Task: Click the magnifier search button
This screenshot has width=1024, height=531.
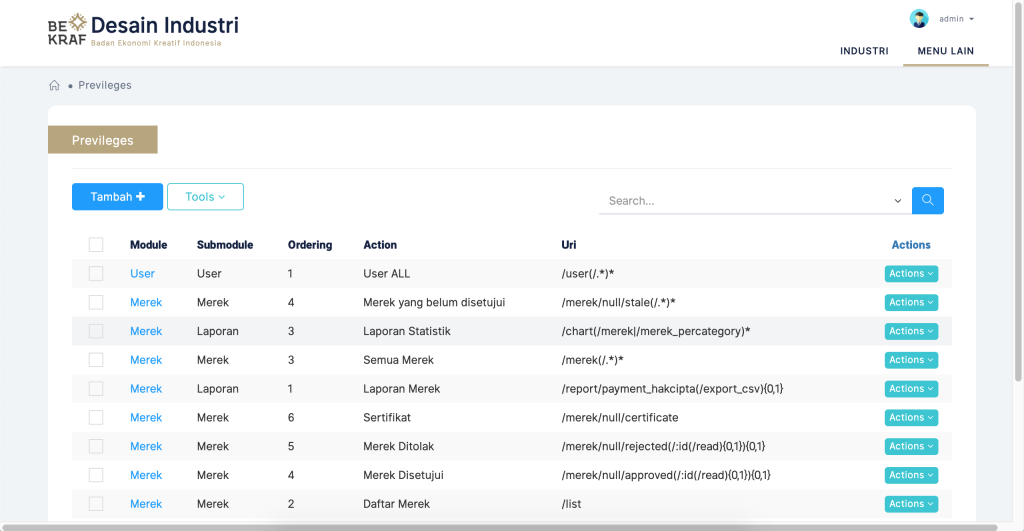Action: click(x=927, y=201)
